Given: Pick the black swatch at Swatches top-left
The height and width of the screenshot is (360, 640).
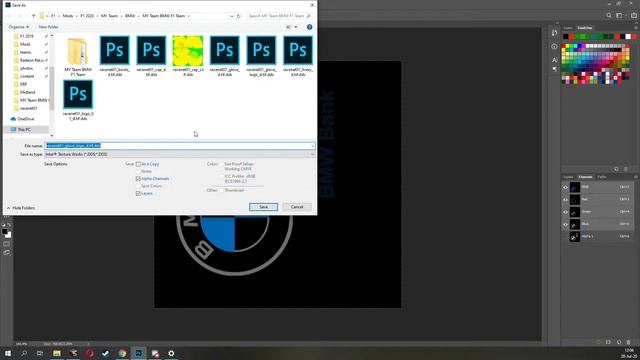Looking at the screenshot, I should pos(565,37).
